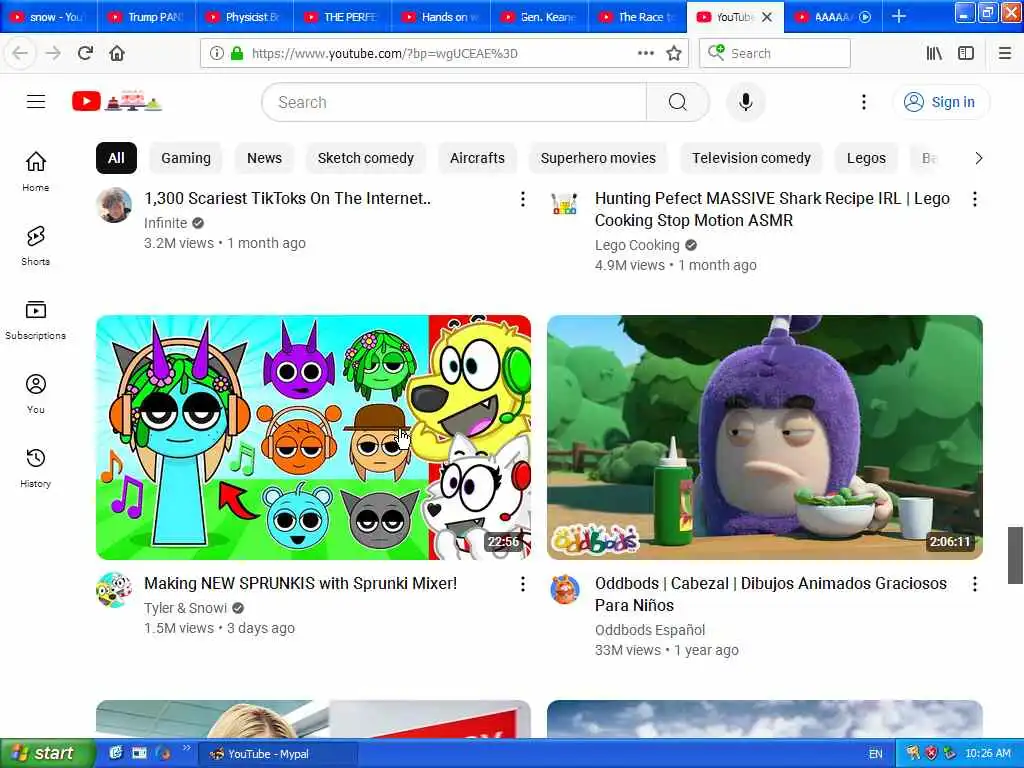Select the Television comedy chip
Viewport: 1024px width, 768px height.
(x=751, y=158)
